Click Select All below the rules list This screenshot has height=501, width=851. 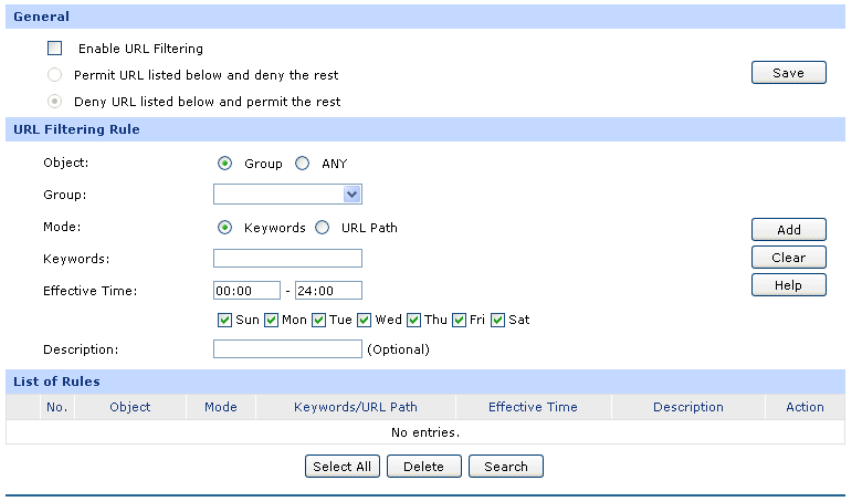coord(341,467)
